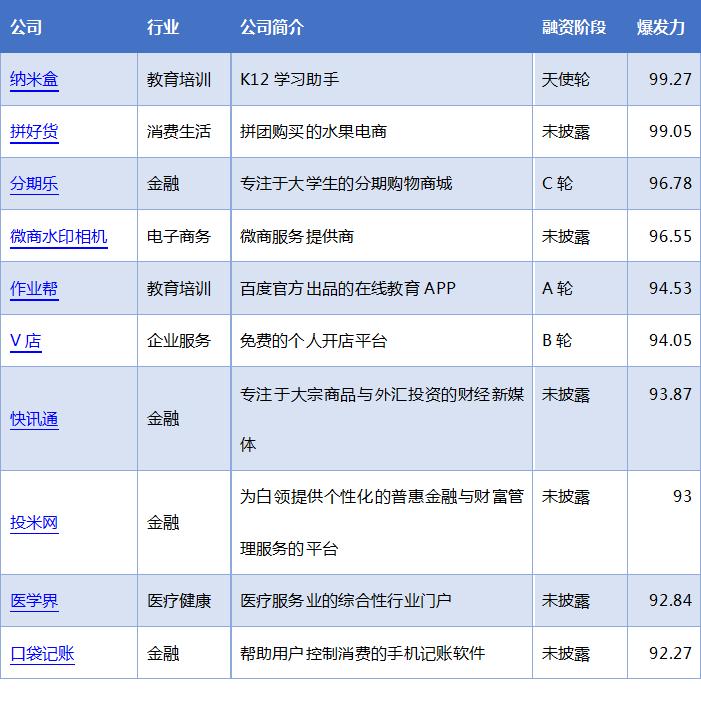Viewport: 701px width, 705px height.
Task: Open the 微商水印相机 company link
Action: (58, 236)
